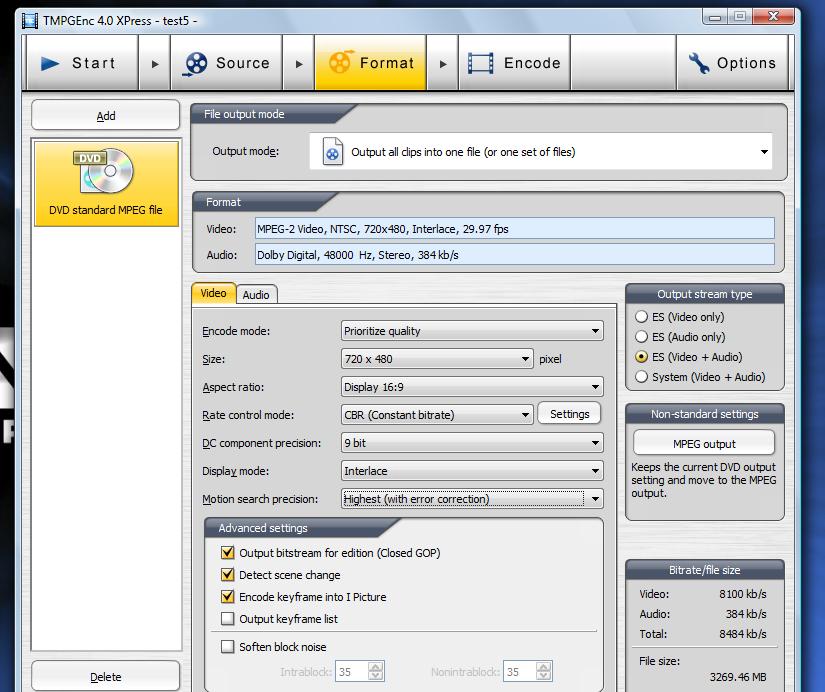Click the Video 8100 kb/s bitrate value
Screen dimensions: 825x692
pos(743,594)
